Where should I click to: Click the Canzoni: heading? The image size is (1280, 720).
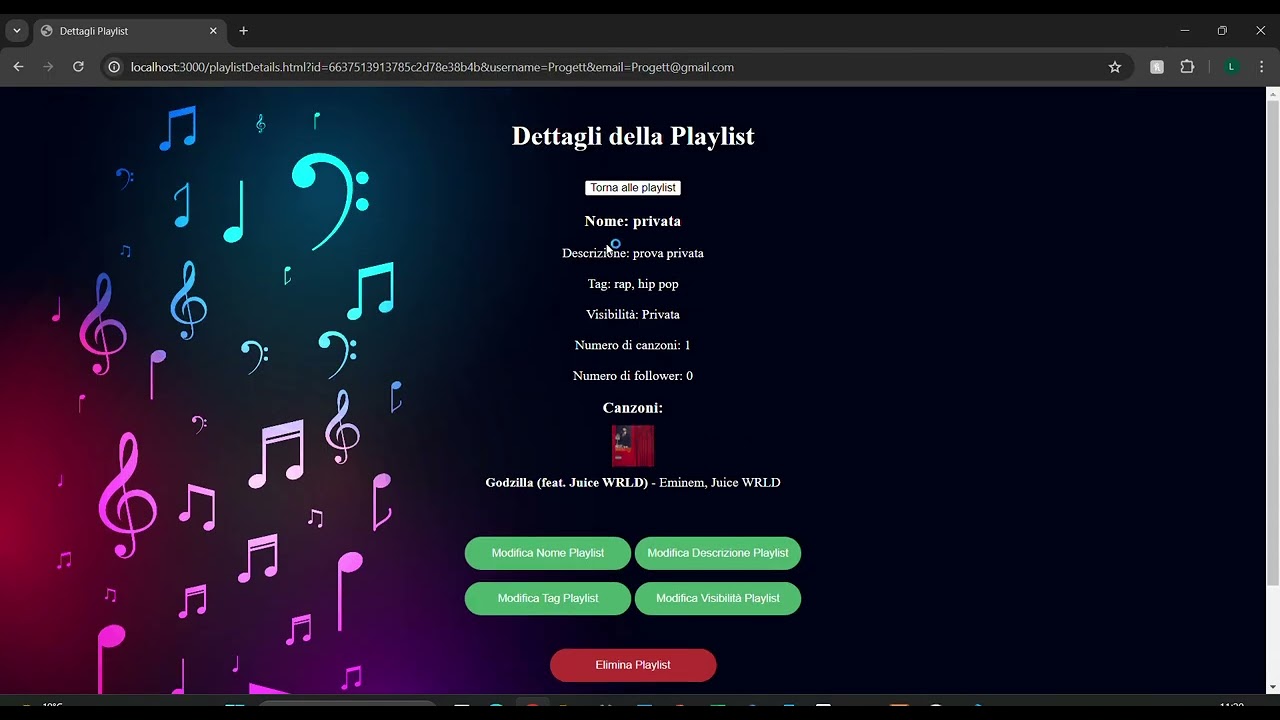pyautogui.click(x=633, y=408)
